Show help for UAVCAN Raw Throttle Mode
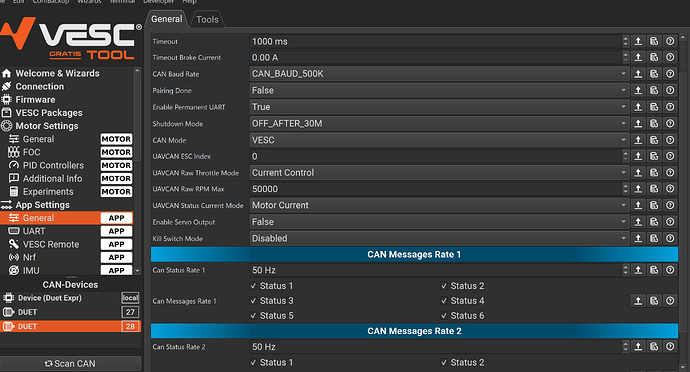Screen dimensions: 690x372 (670, 173)
